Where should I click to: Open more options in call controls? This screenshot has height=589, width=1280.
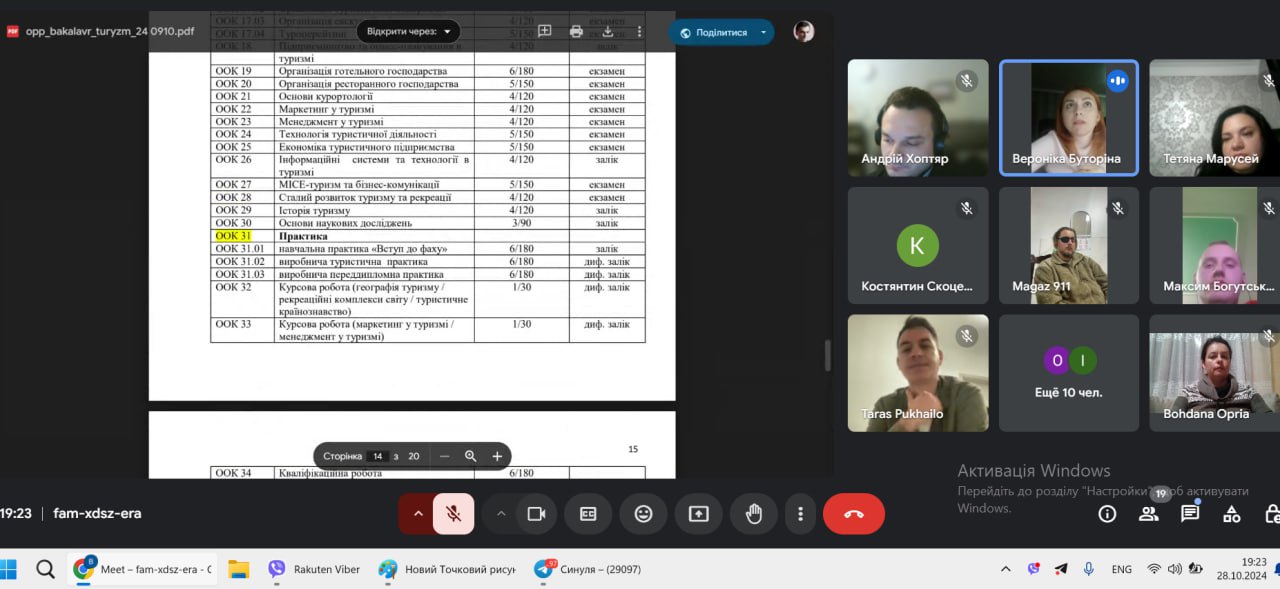(x=800, y=514)
